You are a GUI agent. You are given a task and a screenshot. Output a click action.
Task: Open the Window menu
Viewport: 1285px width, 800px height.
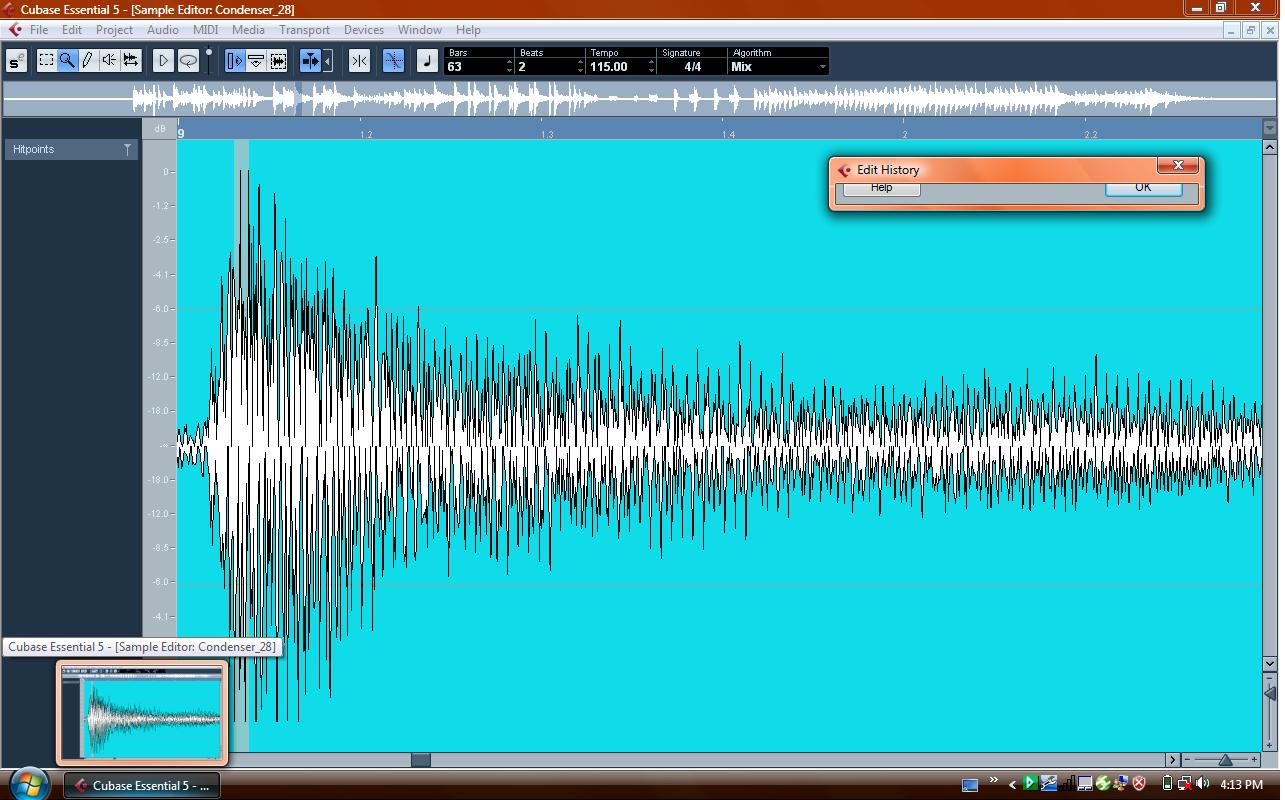pos(420,30)
